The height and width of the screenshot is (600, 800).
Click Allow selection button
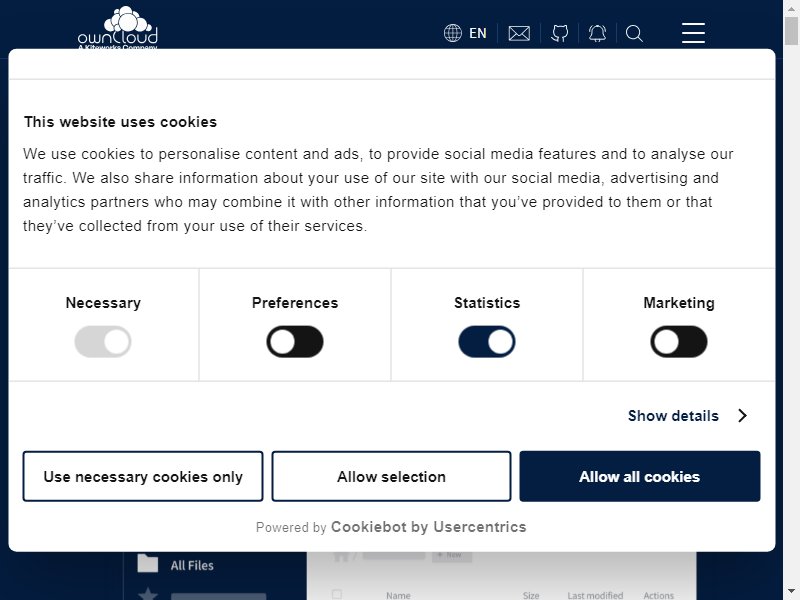(391, 476)
